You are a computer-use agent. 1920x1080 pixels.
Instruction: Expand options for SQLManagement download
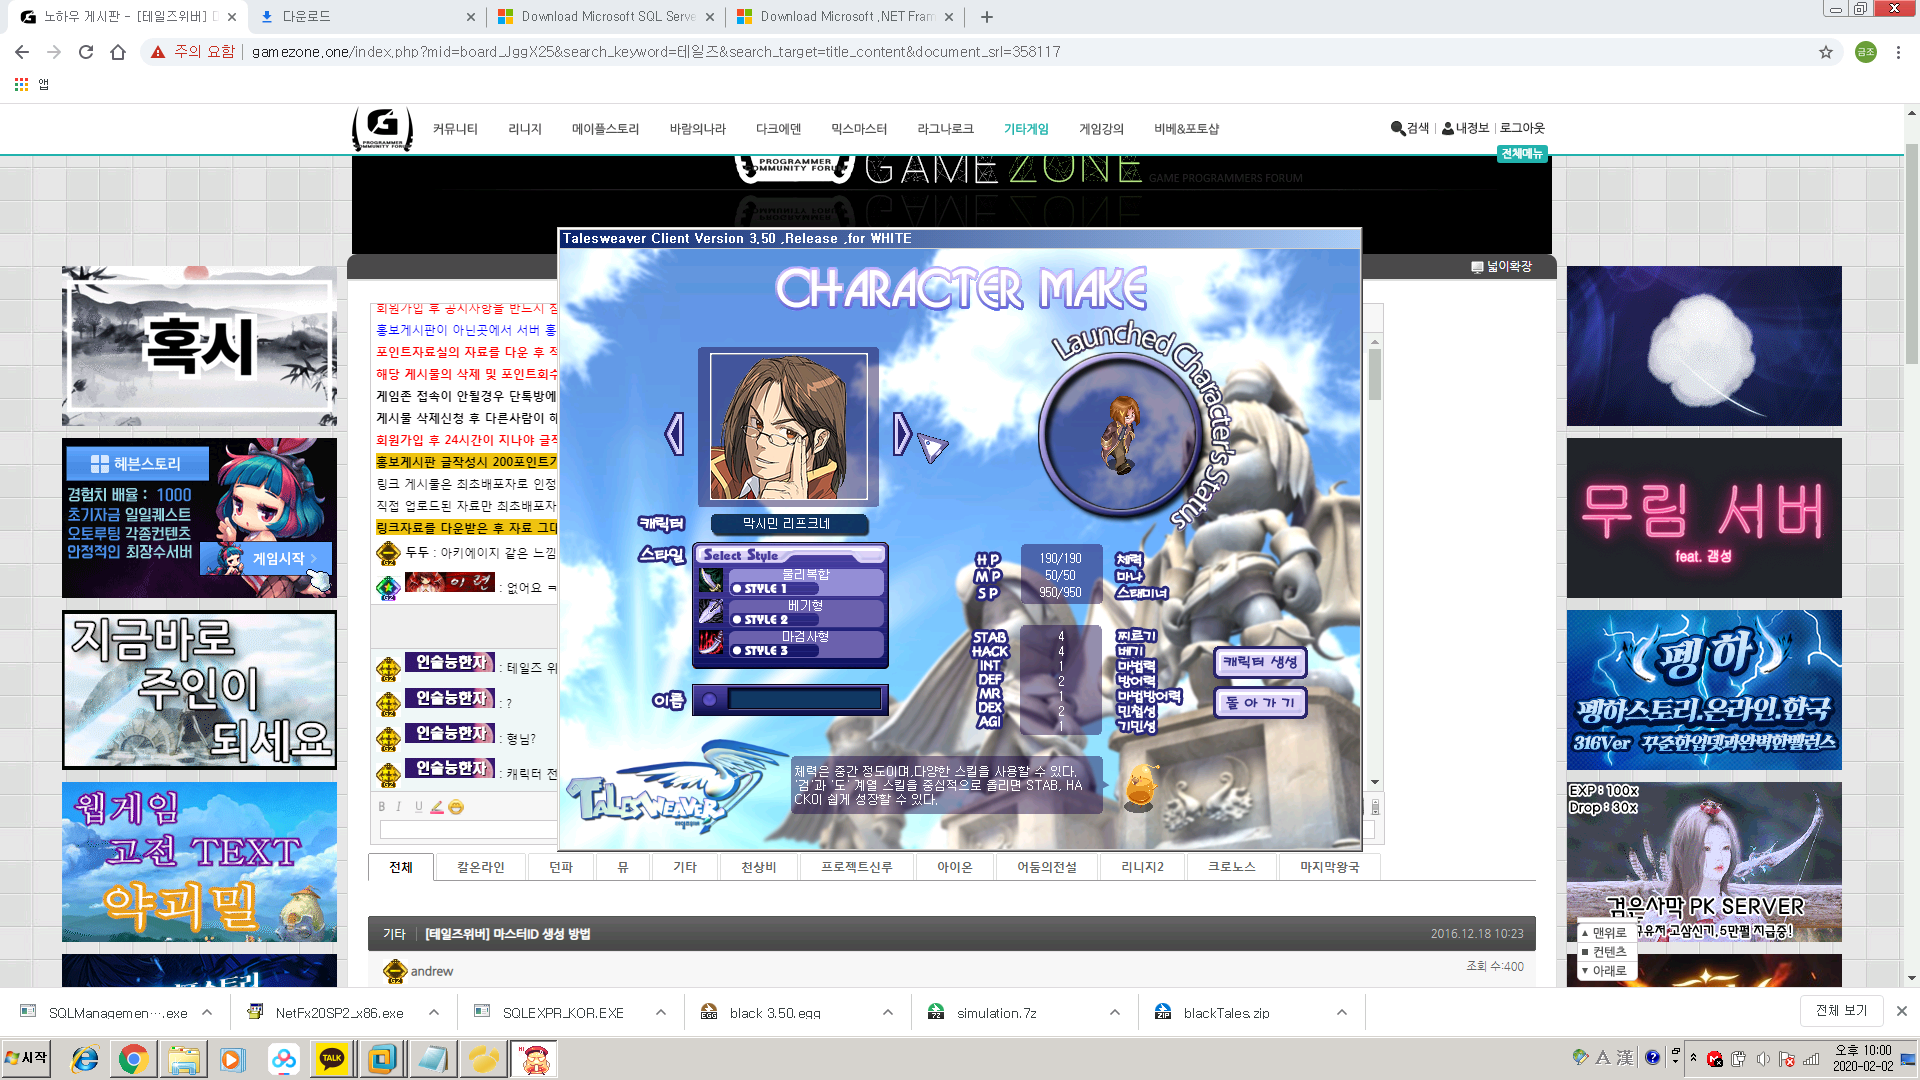[207, 1012]
